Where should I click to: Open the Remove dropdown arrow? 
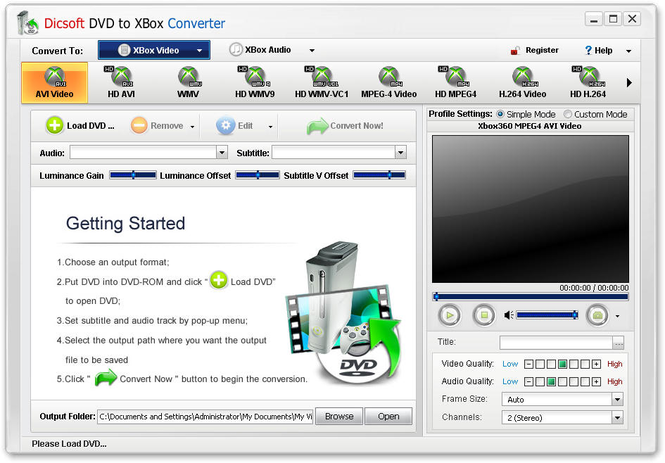[x=192, y=126]
